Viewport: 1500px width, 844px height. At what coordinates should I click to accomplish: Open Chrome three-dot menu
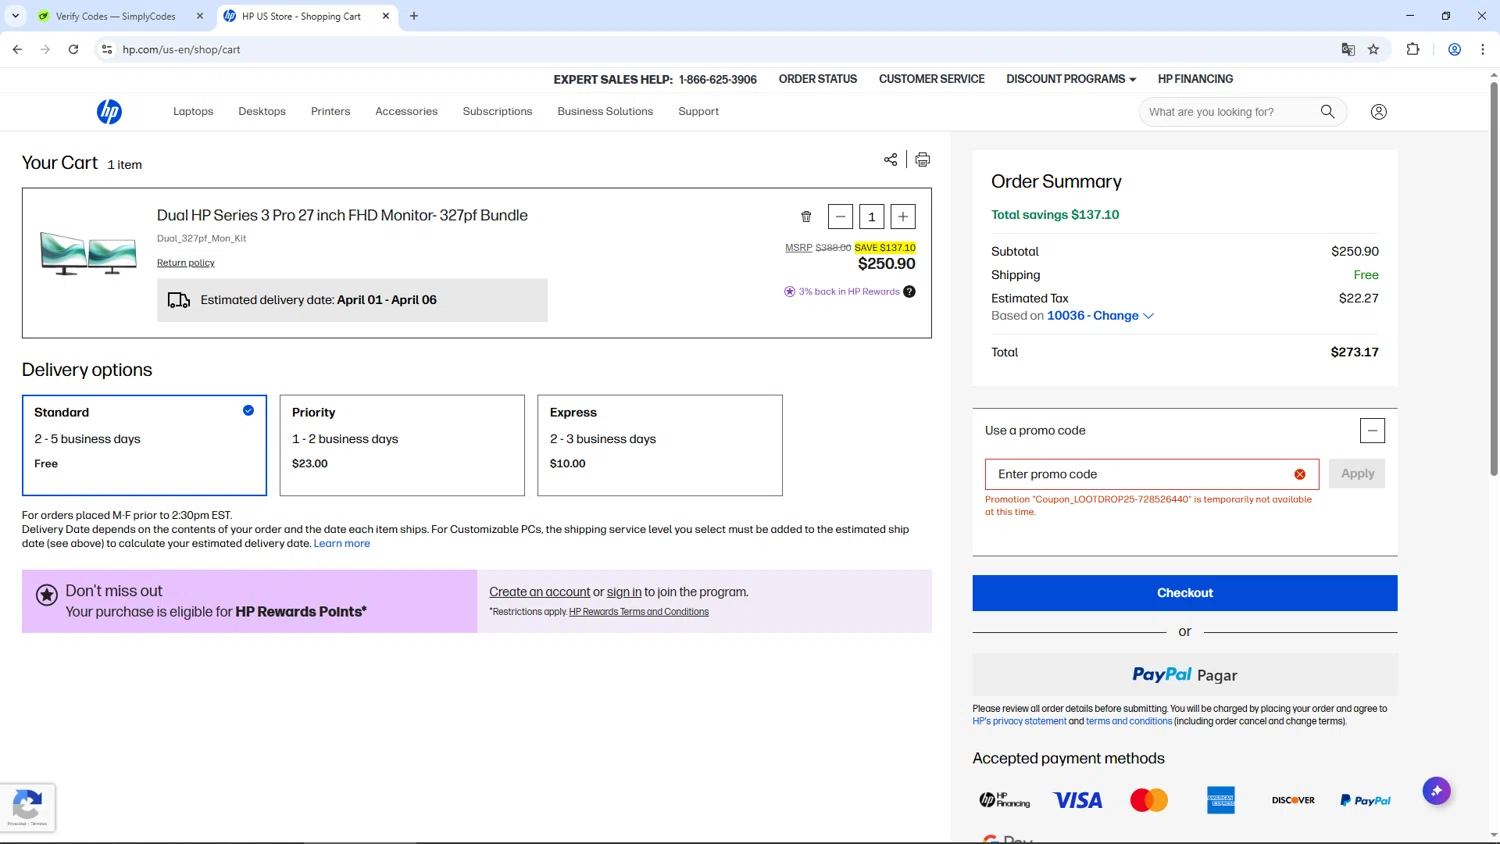click(x=1482, y=49)
